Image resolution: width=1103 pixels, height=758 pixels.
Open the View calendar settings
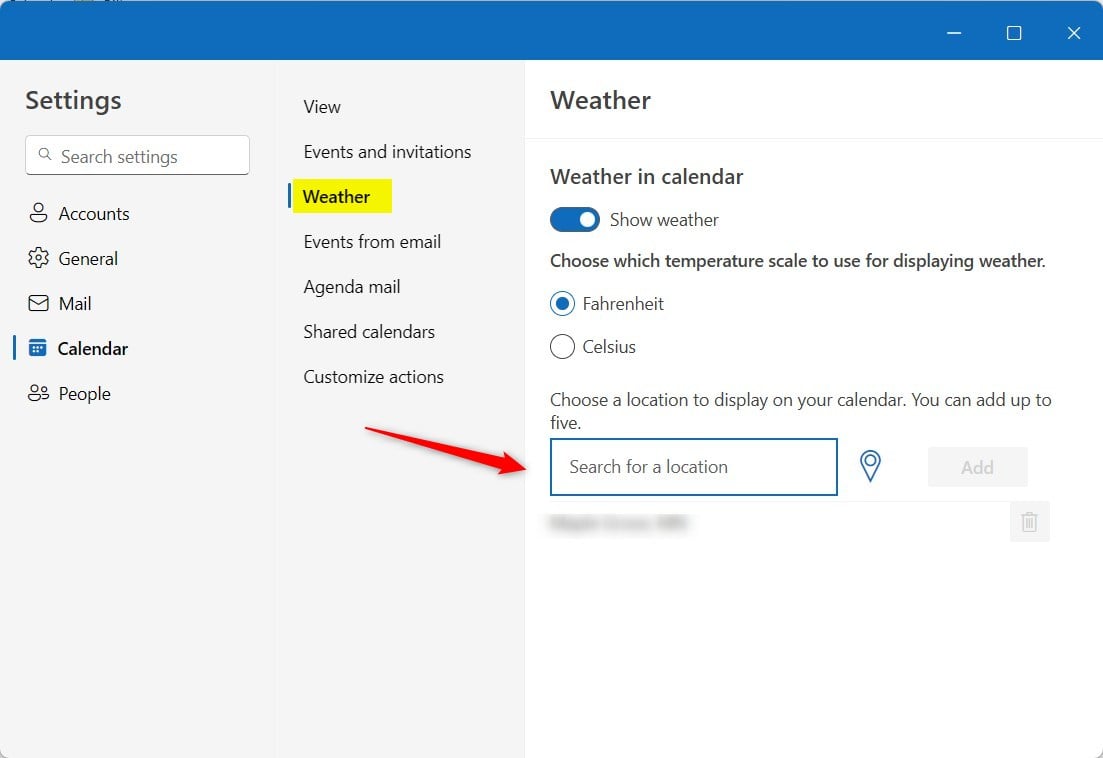tap(322, 107)
